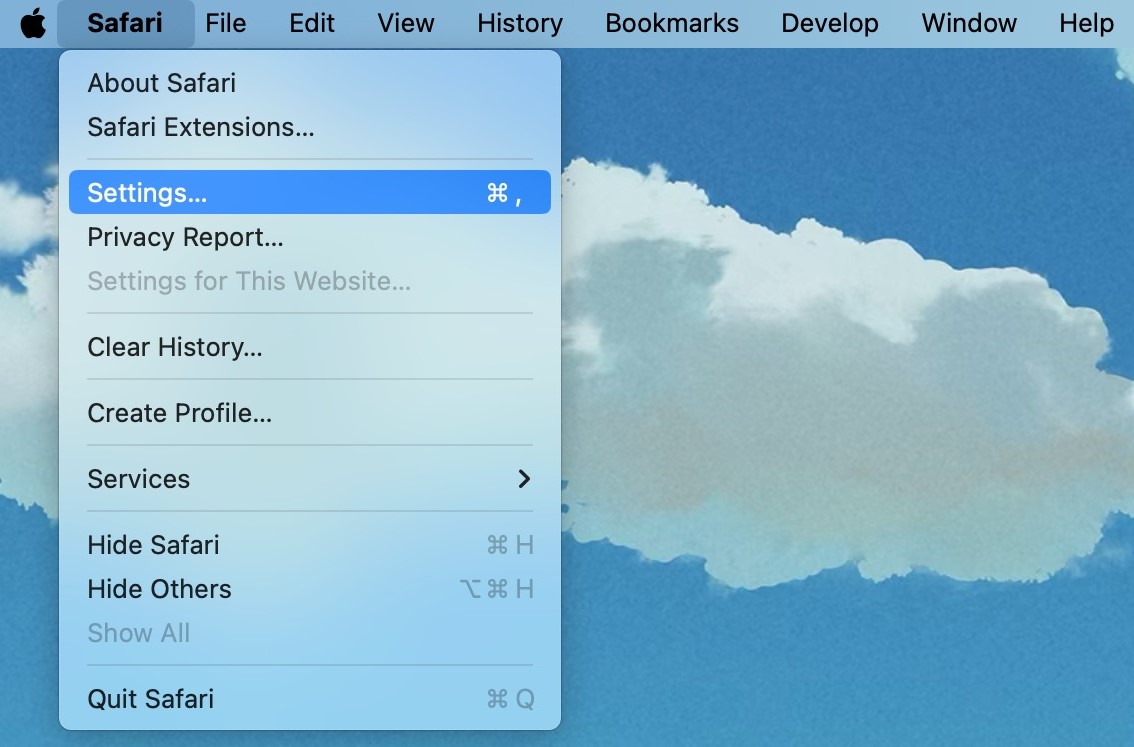1134x747 pixels.
Task: Expand the Services submenu
Action: 310,479
